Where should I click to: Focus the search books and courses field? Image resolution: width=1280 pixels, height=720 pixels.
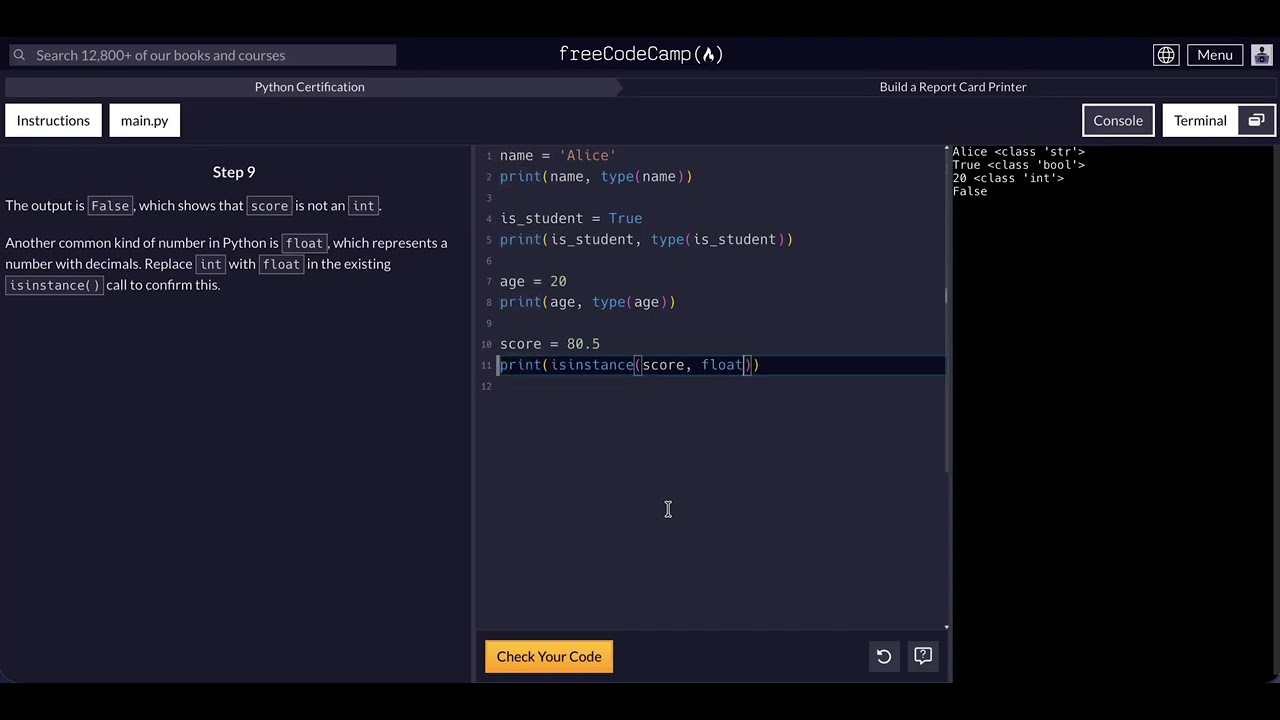click(201, 55)
